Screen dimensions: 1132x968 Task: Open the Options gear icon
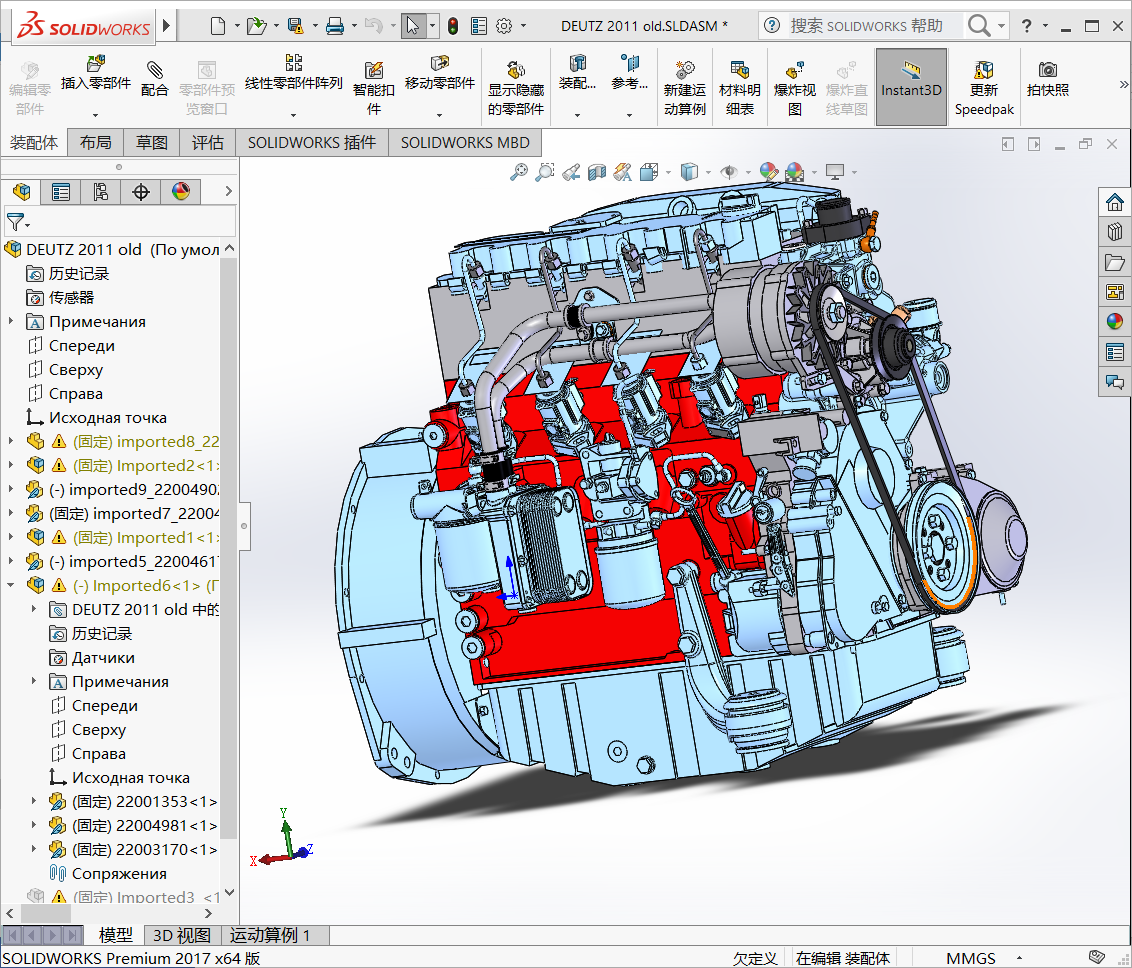pyautogui.click(x=504, y=26)
